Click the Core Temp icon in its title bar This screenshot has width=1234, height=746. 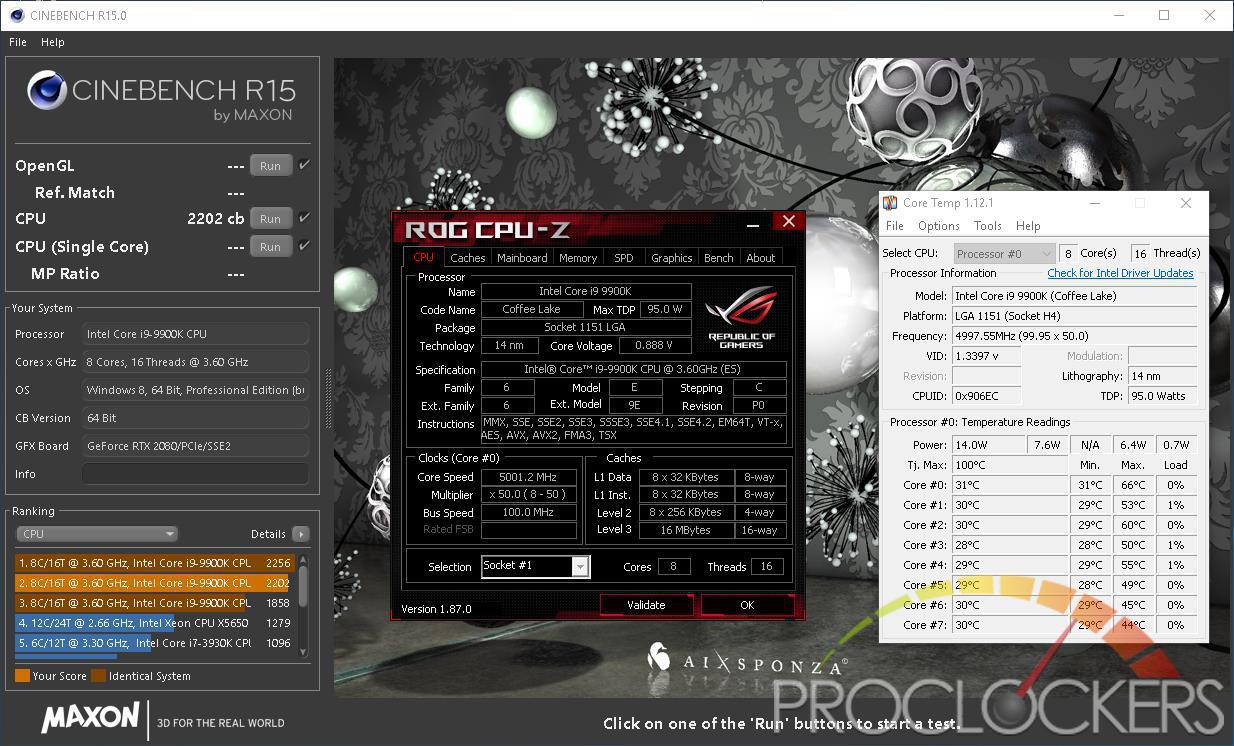click(x=890, y=203)
